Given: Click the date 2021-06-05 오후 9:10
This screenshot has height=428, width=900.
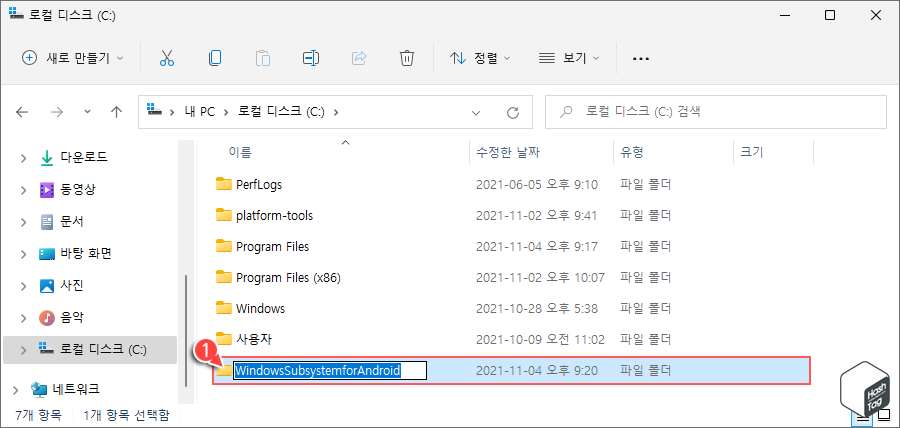Looking at the screenshot, I should pyautogui.click(x=537, y=185).
